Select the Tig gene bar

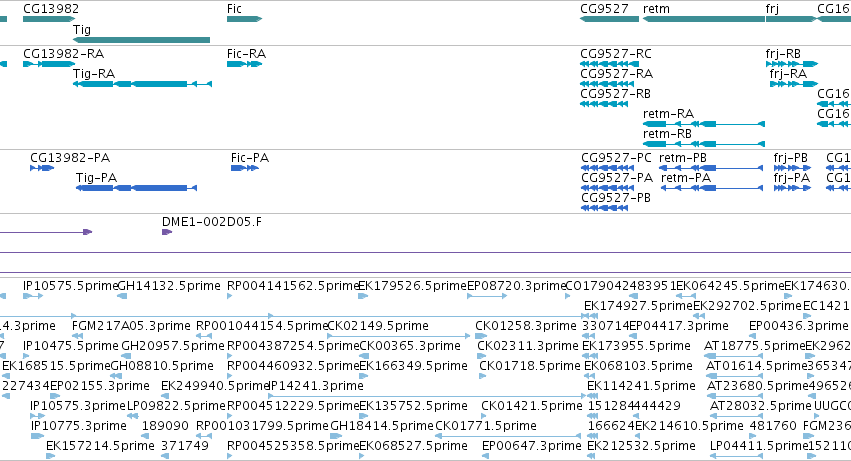pyautogui.click(x=141, y=40)
